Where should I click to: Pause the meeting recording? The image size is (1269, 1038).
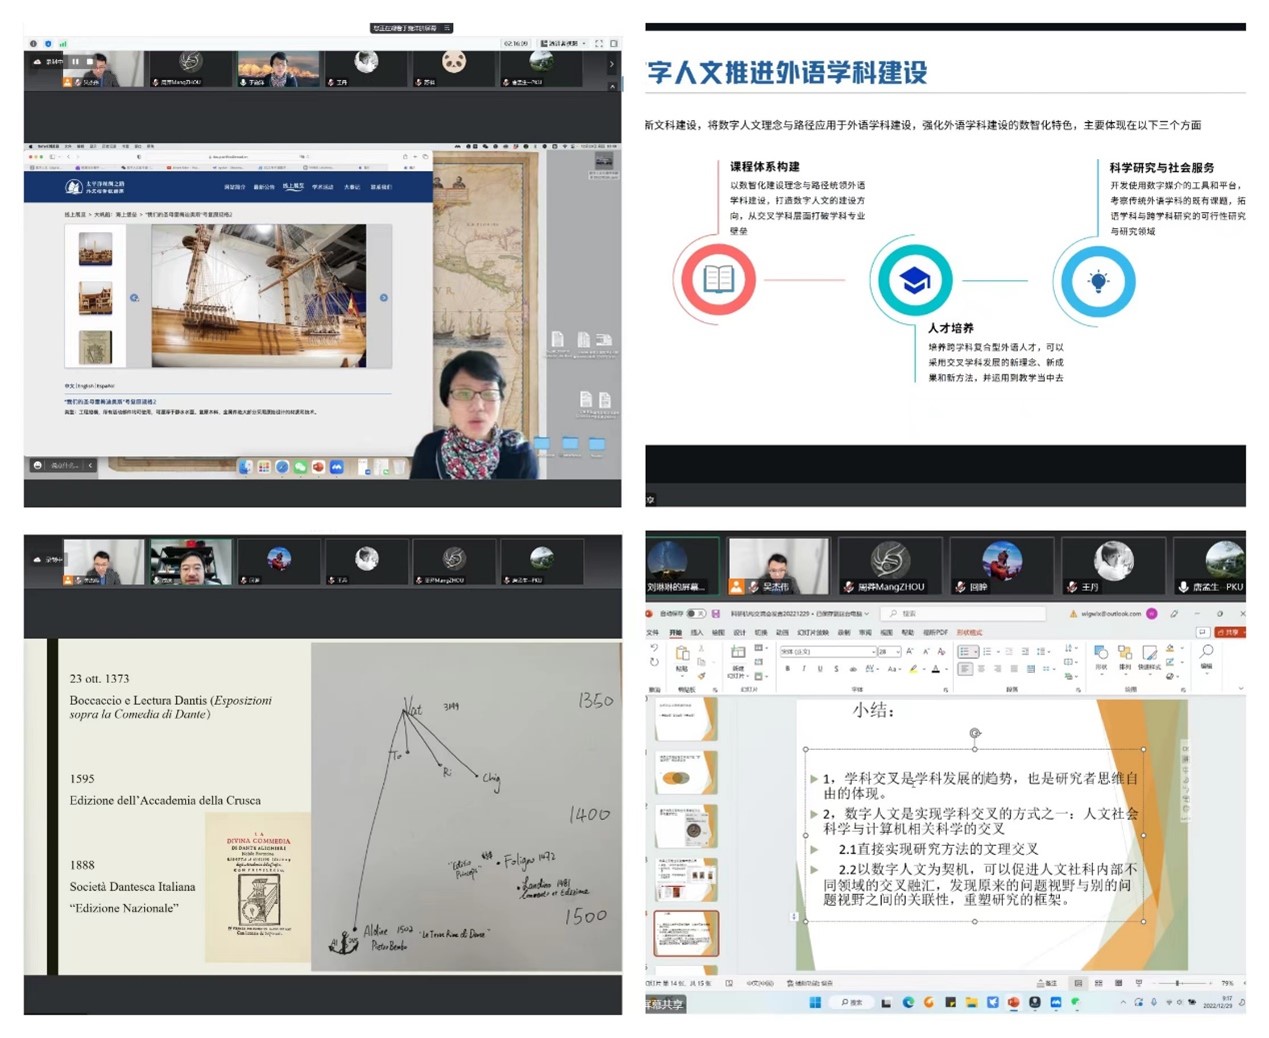[x=75, y=62]
